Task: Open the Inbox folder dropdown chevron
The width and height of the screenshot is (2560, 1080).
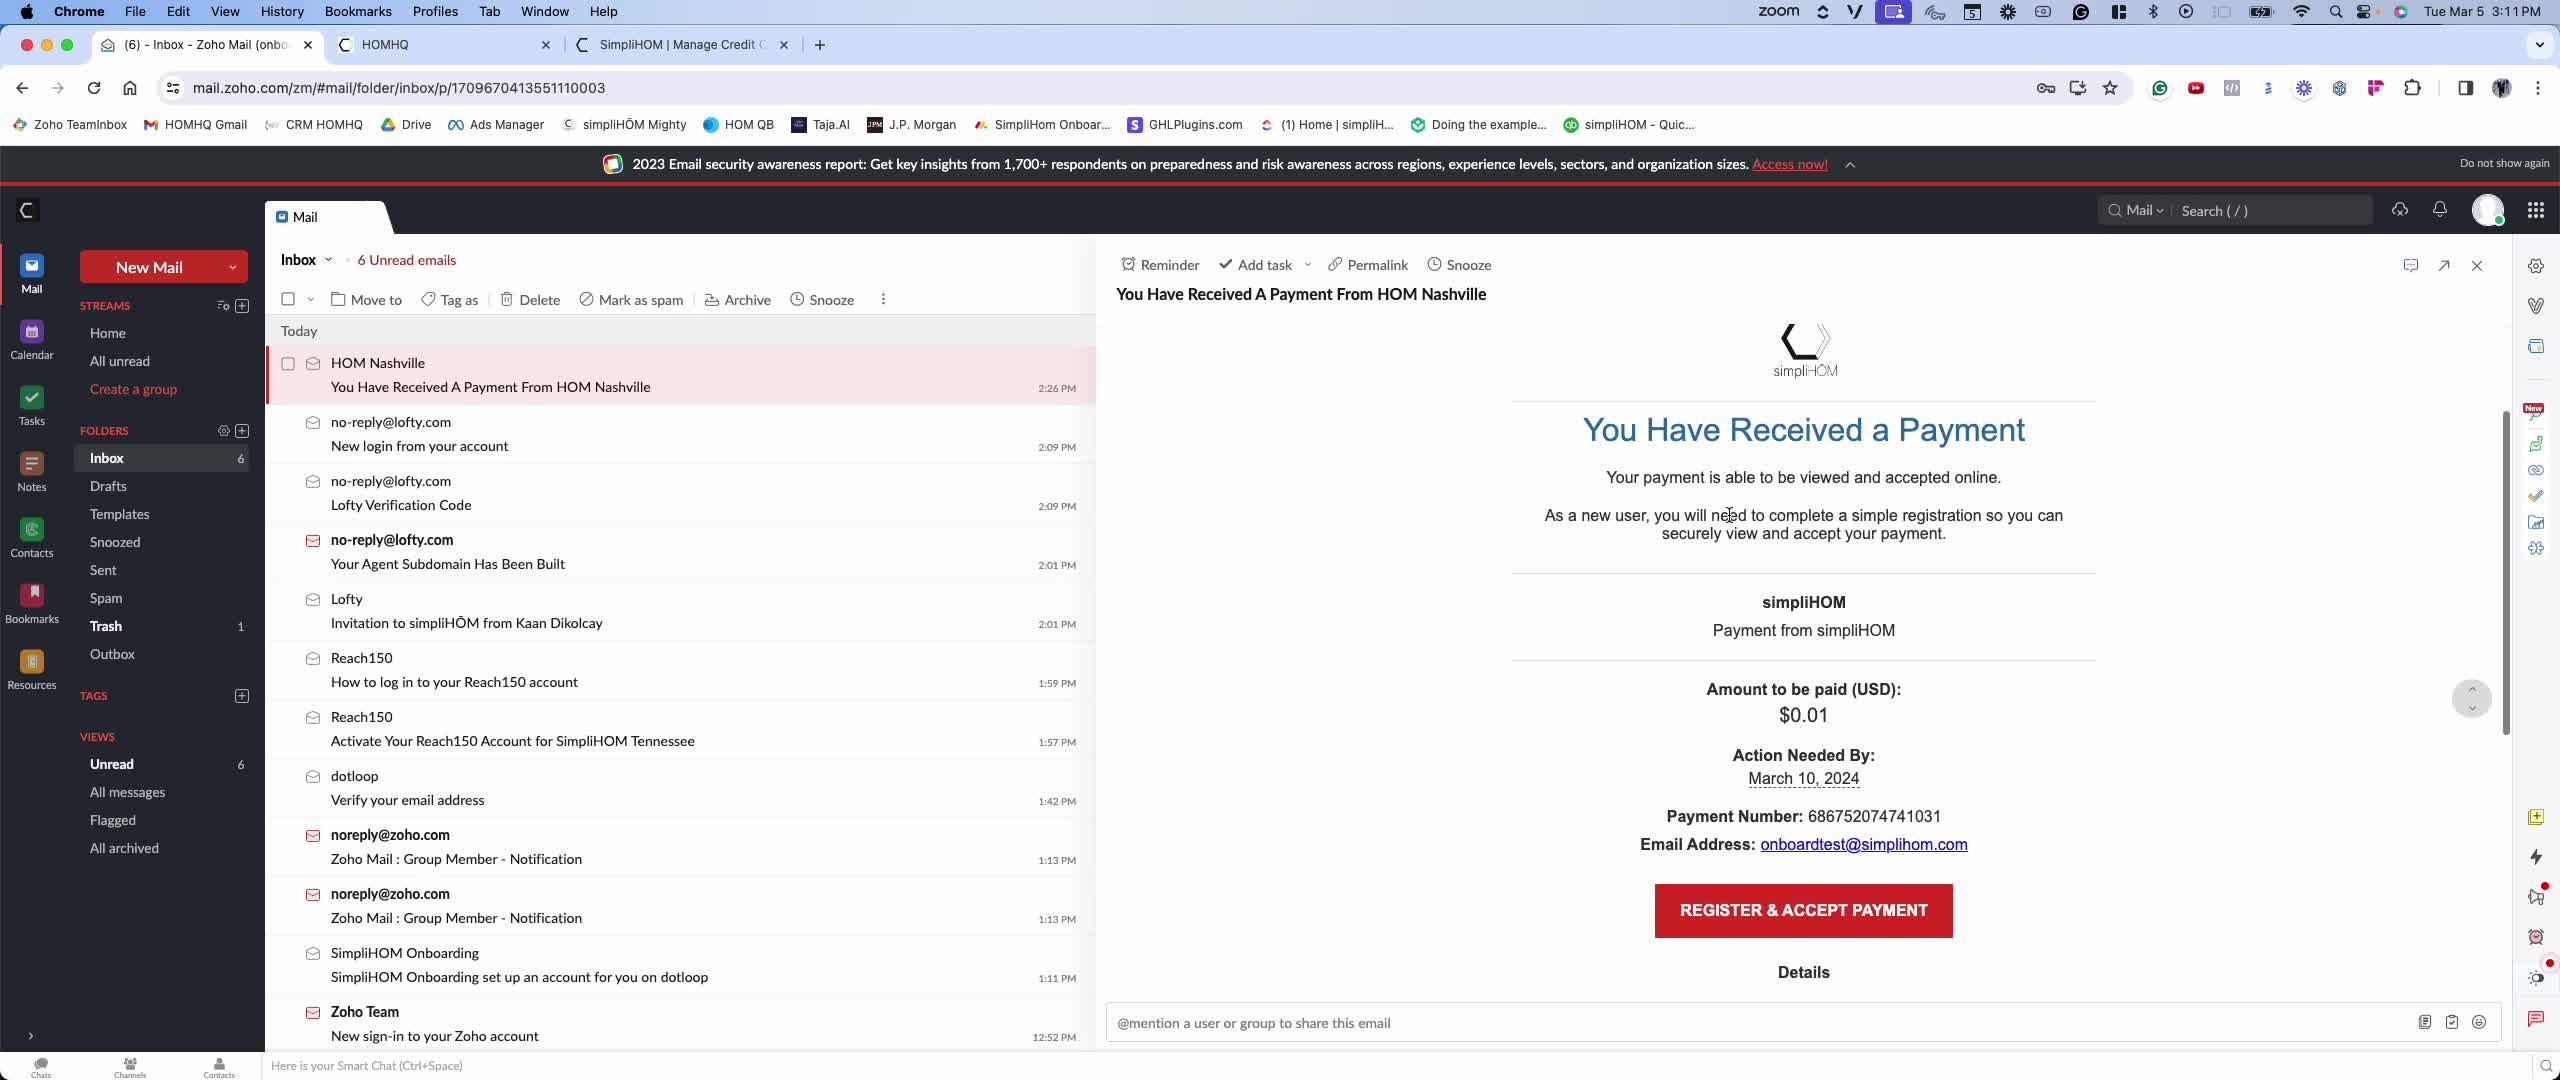Action: (x=328, y=260)
